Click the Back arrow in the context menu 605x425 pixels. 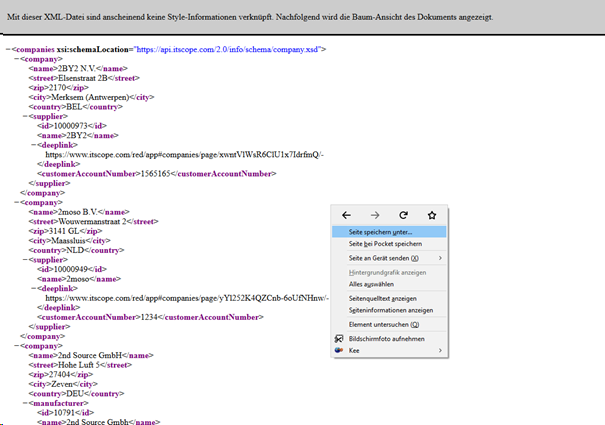tap(346, 215)
